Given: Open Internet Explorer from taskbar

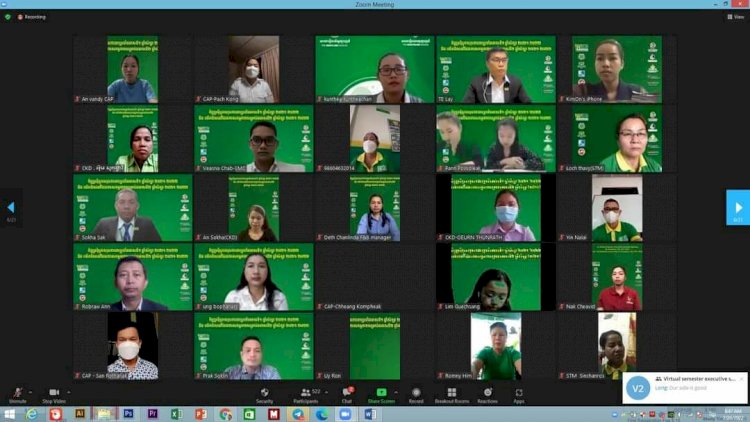Looking at the screenshot, I should coord(32,414).
